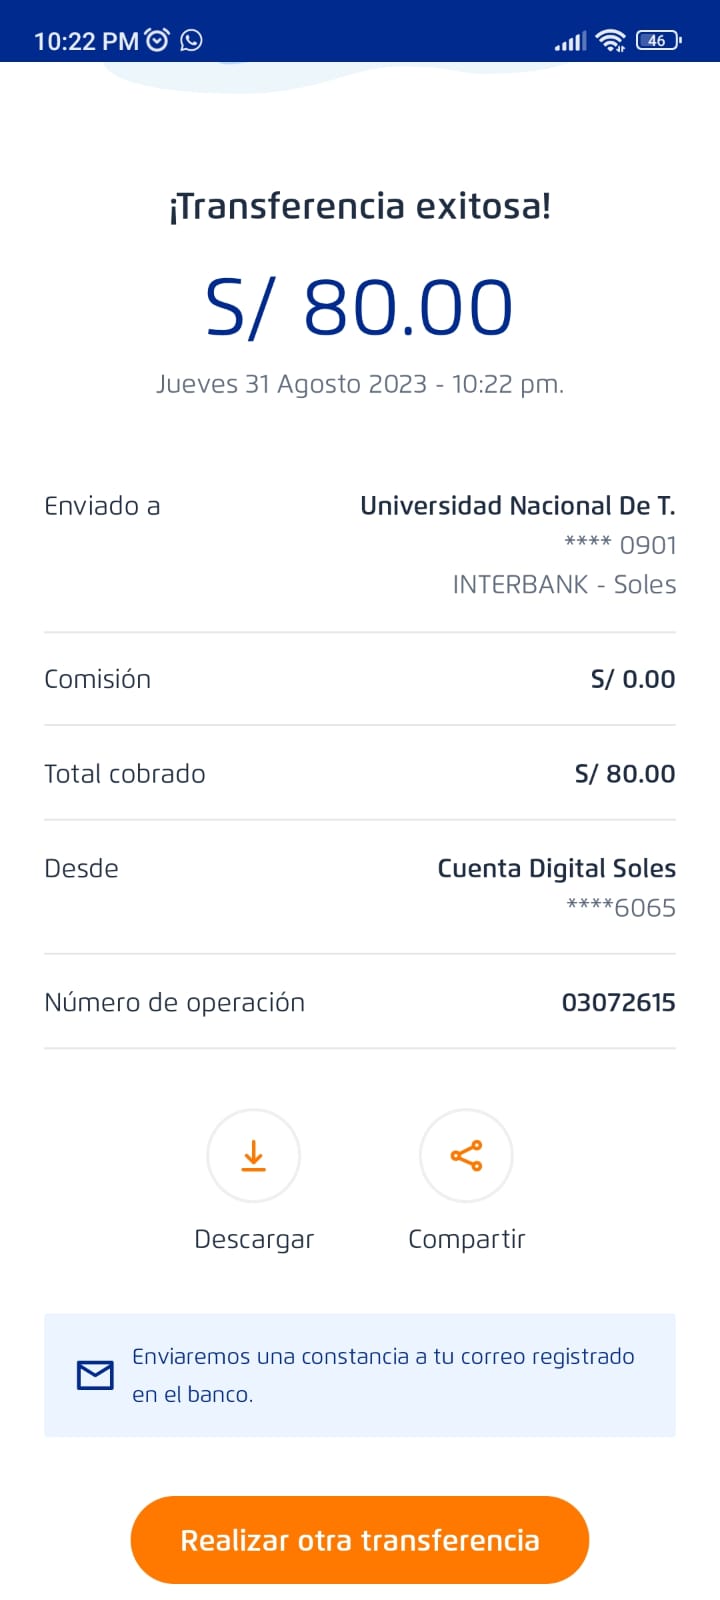Tap the battery level indicator
Screen dimensions: 720x1600
pos(658,40)
